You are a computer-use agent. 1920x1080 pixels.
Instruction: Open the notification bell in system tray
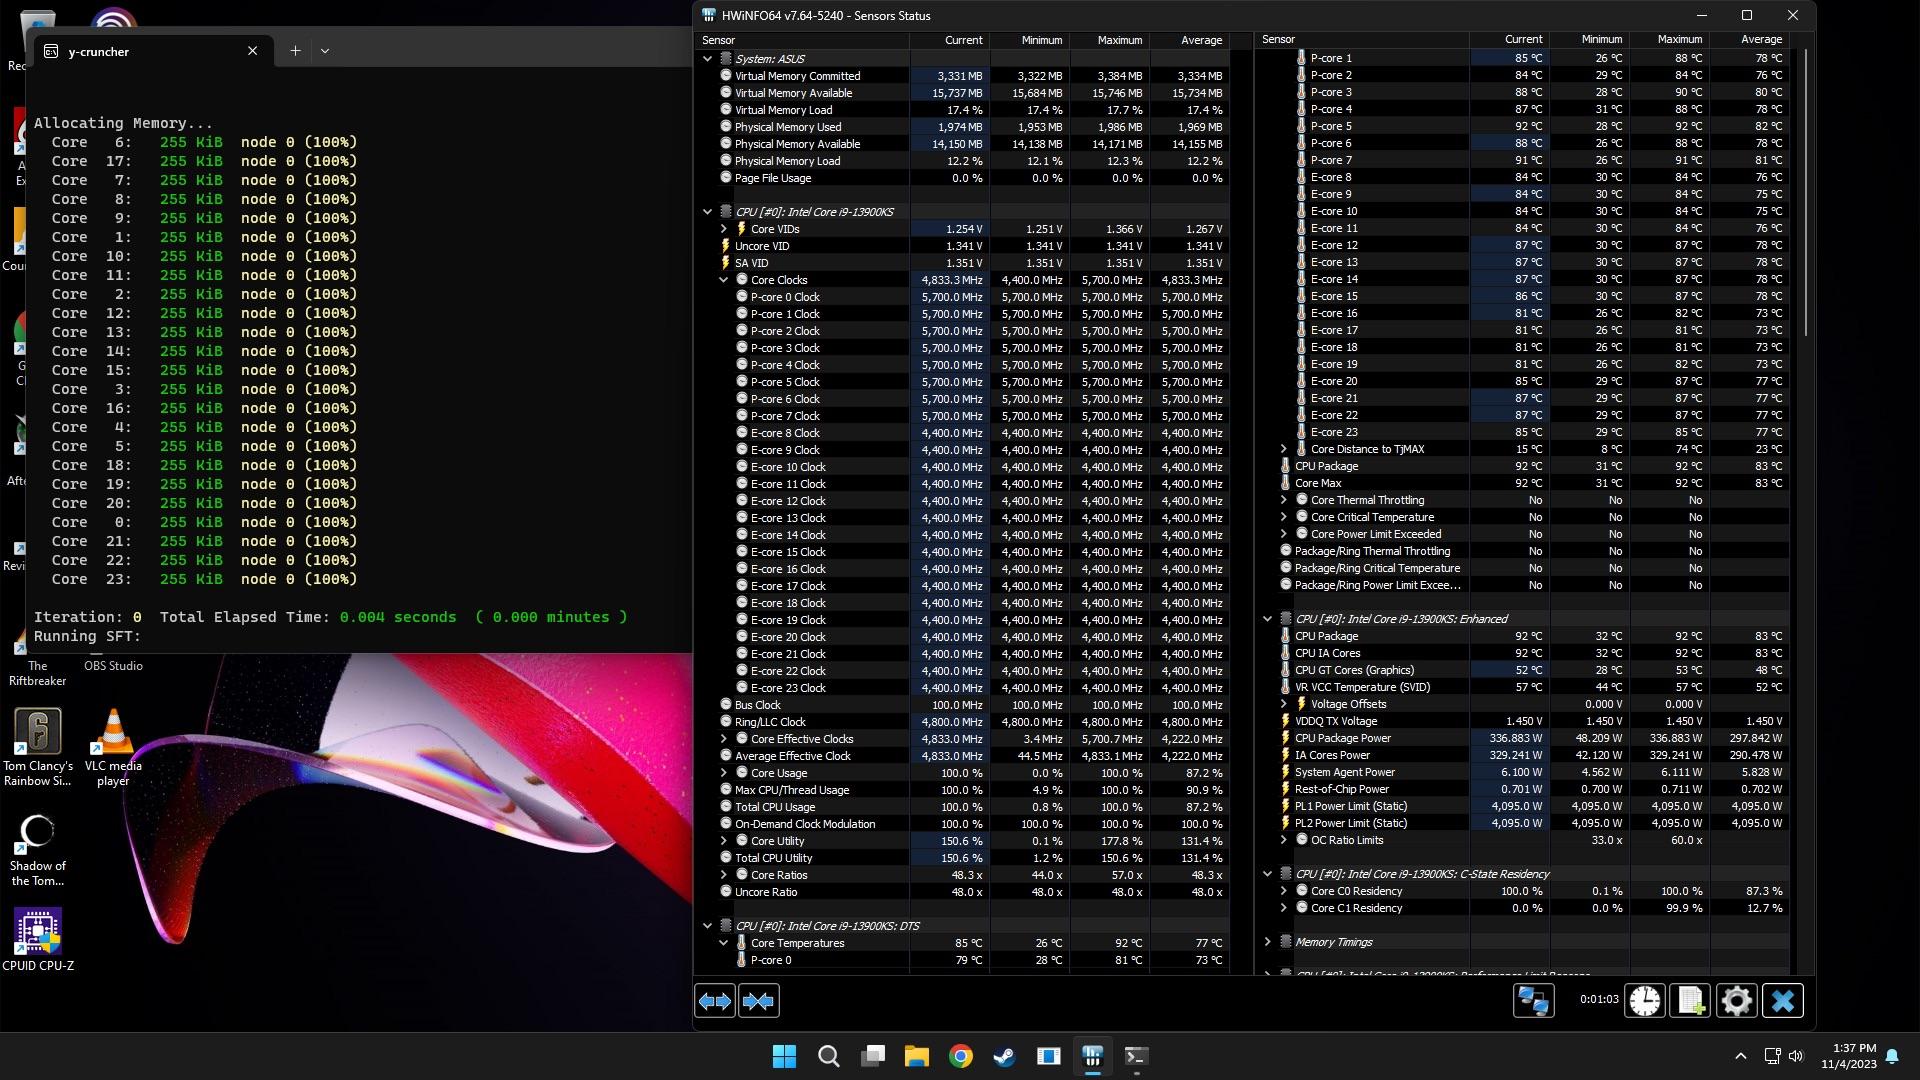pos(1892,1056)
